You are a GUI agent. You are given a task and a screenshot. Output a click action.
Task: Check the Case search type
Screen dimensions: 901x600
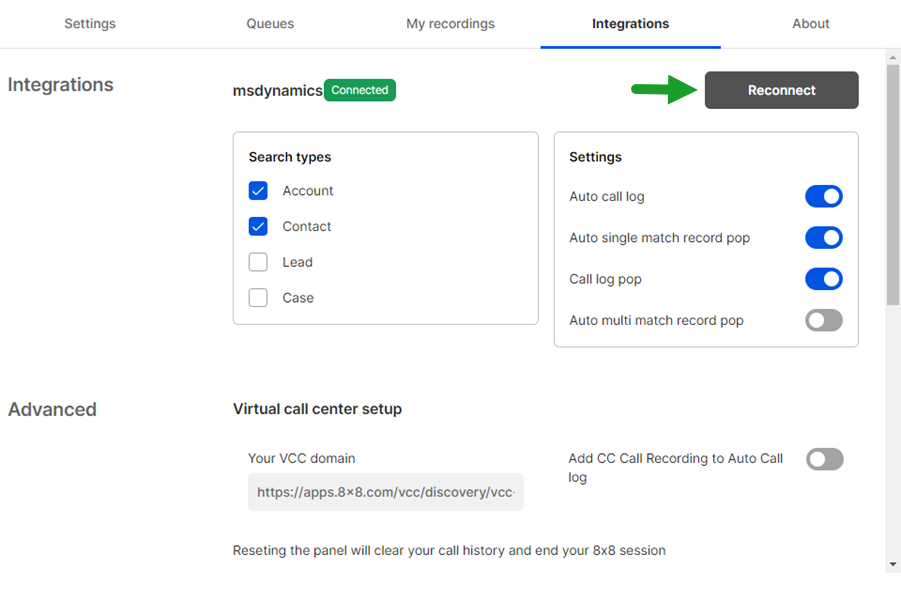coord(258,298)
